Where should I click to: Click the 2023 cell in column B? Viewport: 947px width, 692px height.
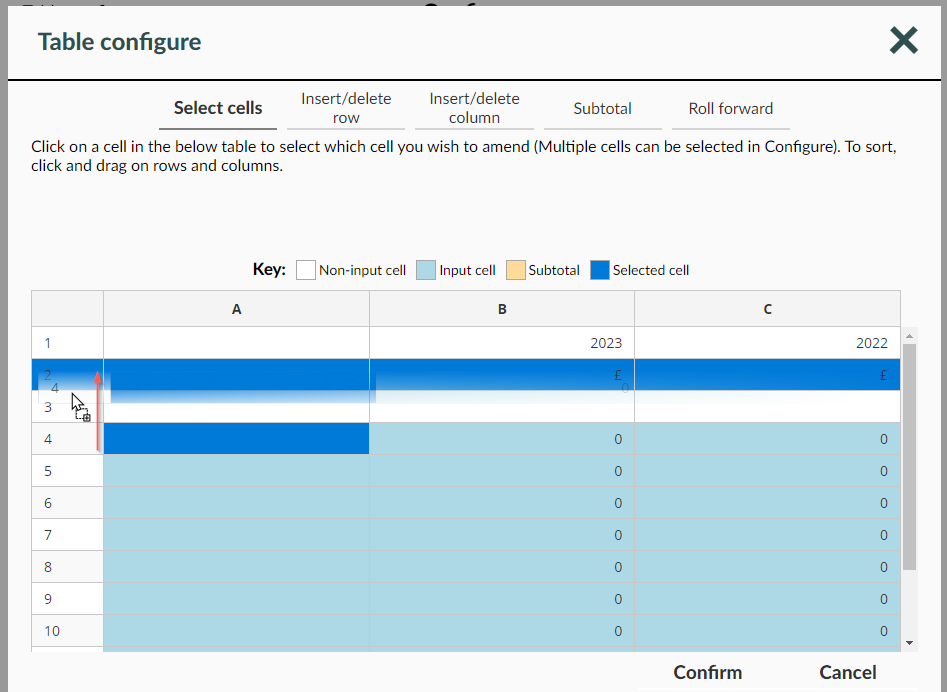(x=502, y=343)
